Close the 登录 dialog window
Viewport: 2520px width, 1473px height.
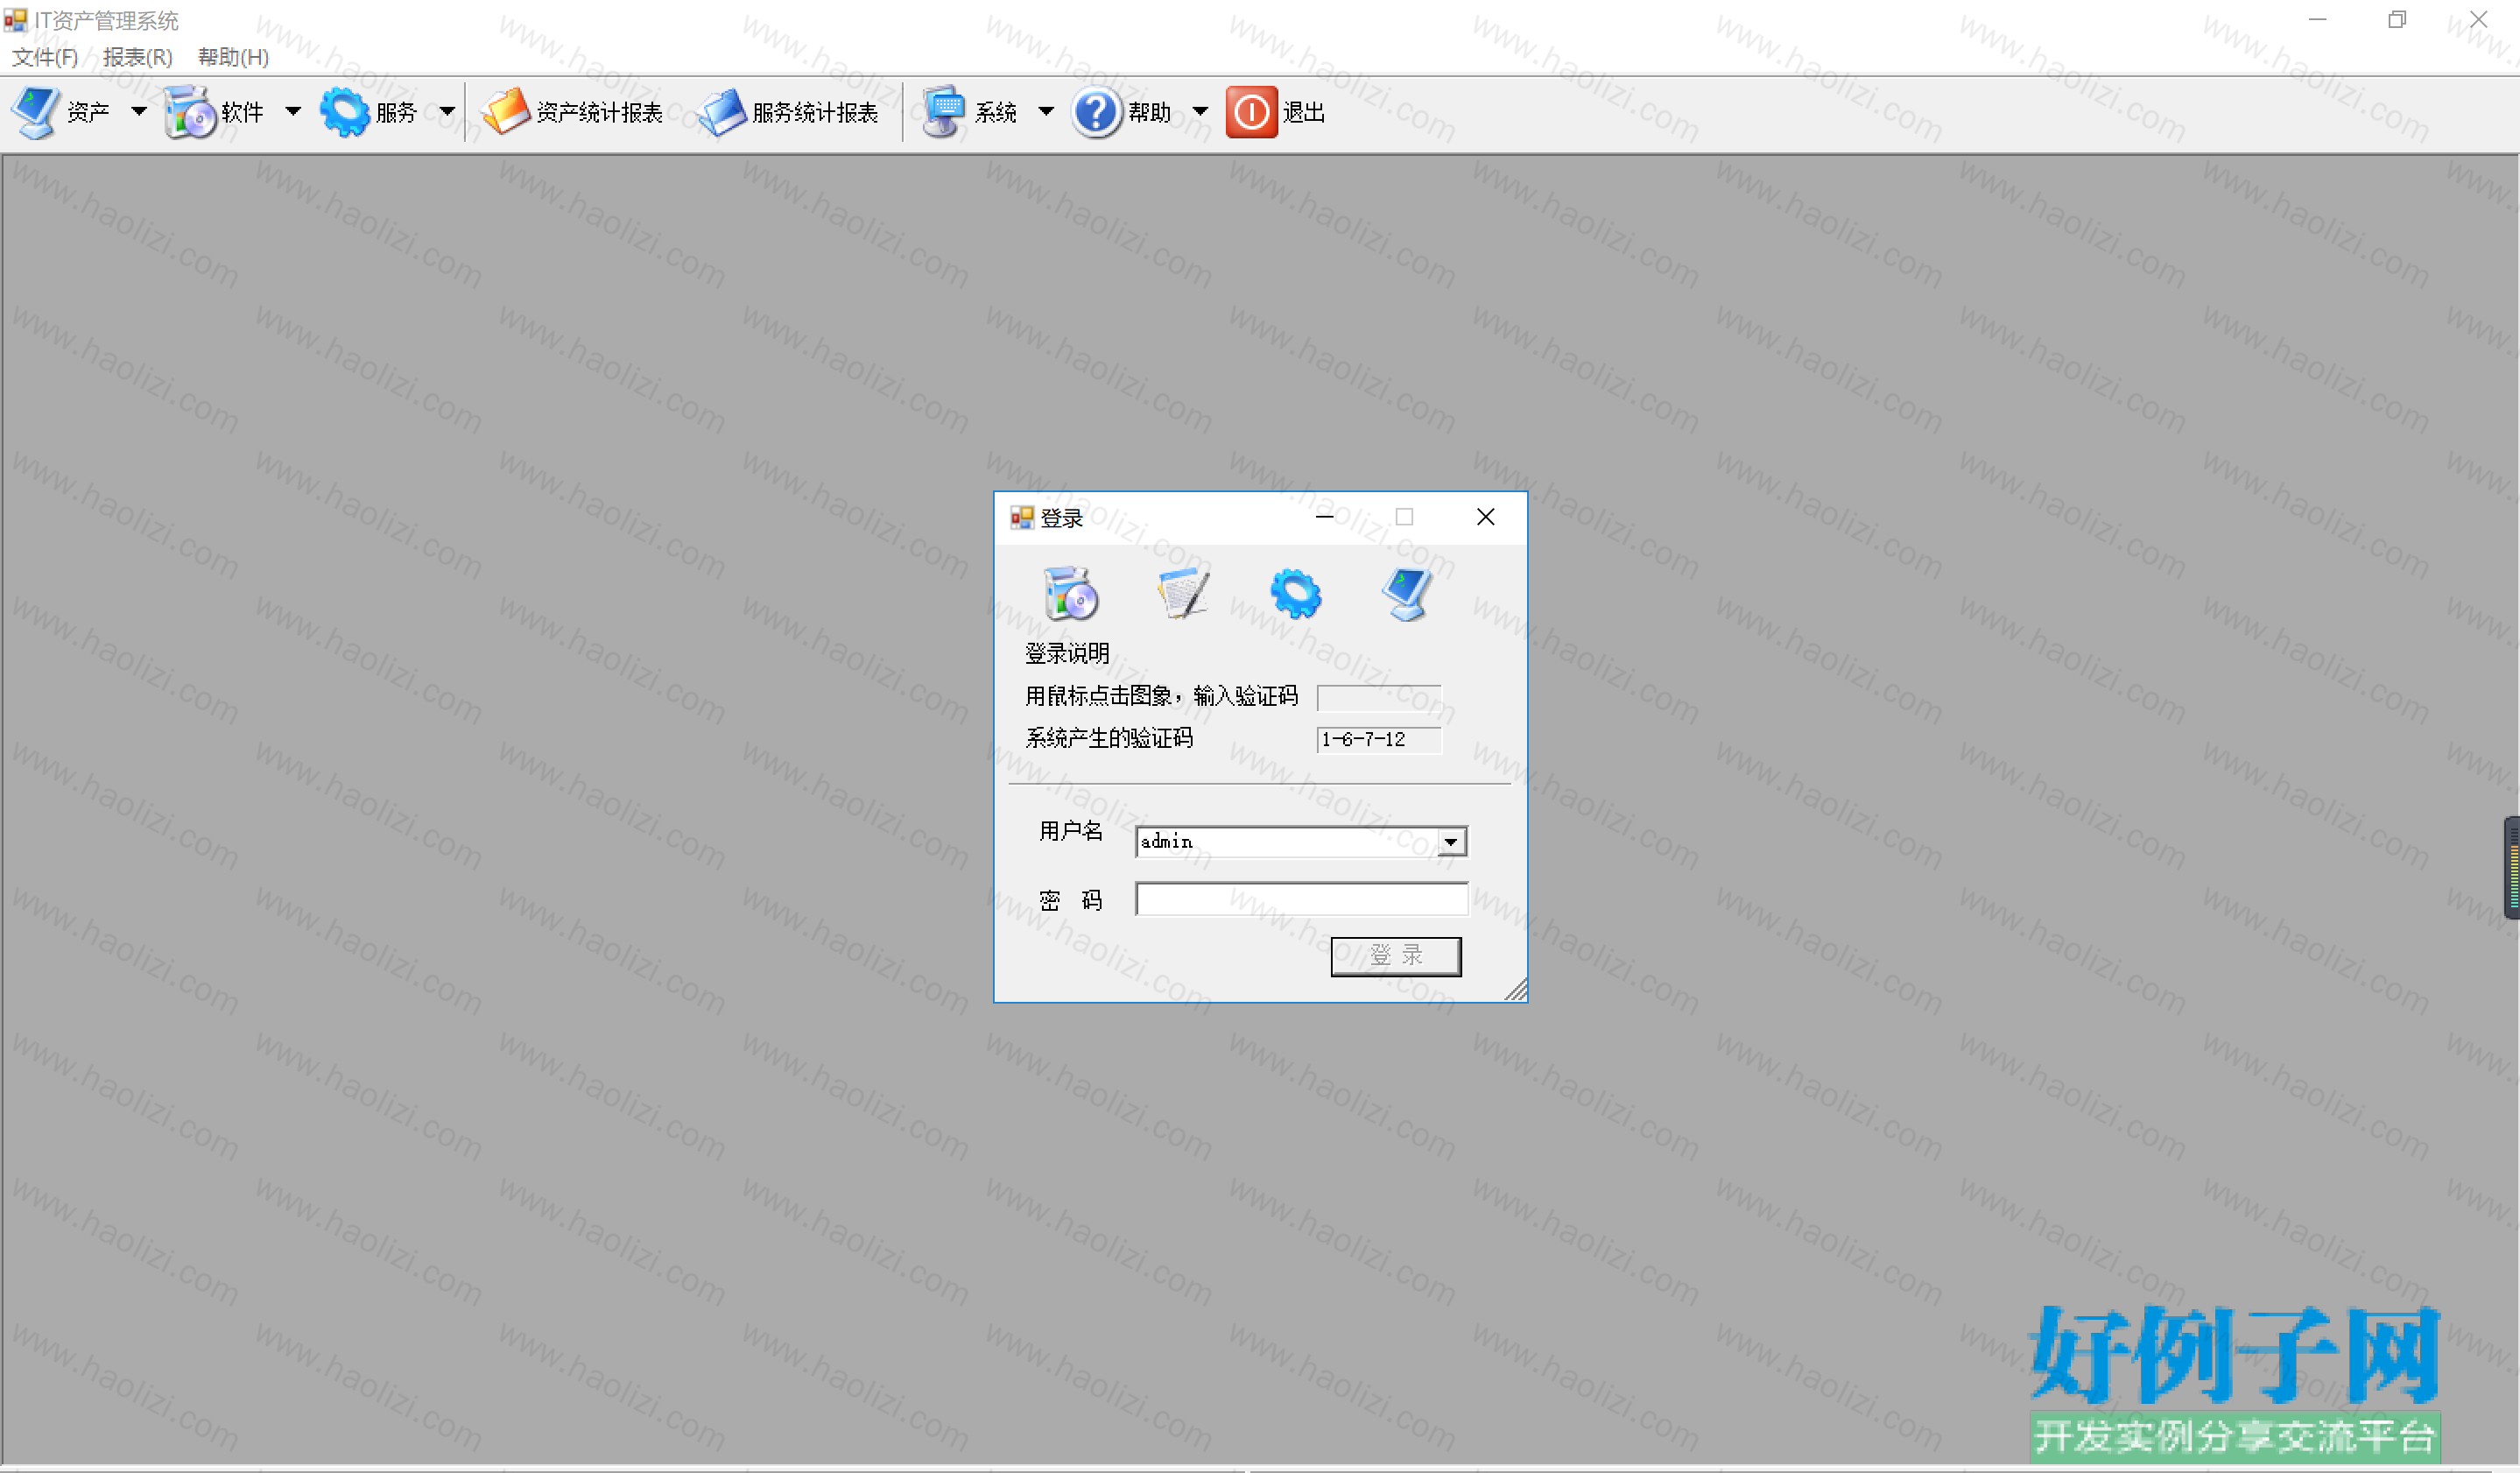point(1486,517)
